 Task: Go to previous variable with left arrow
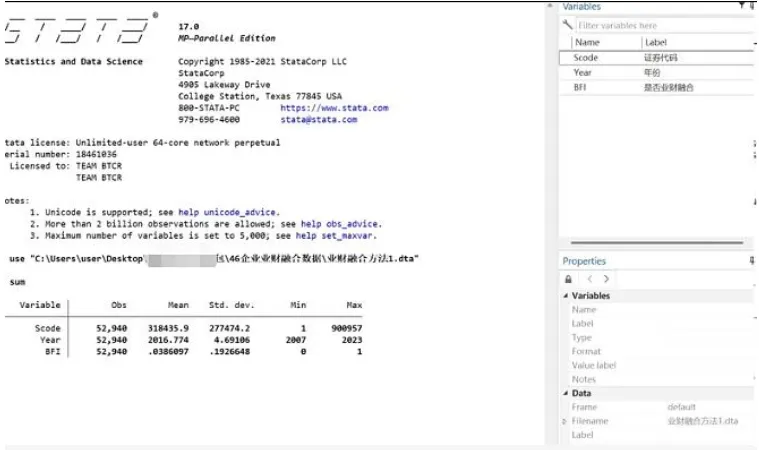point(590,279)
